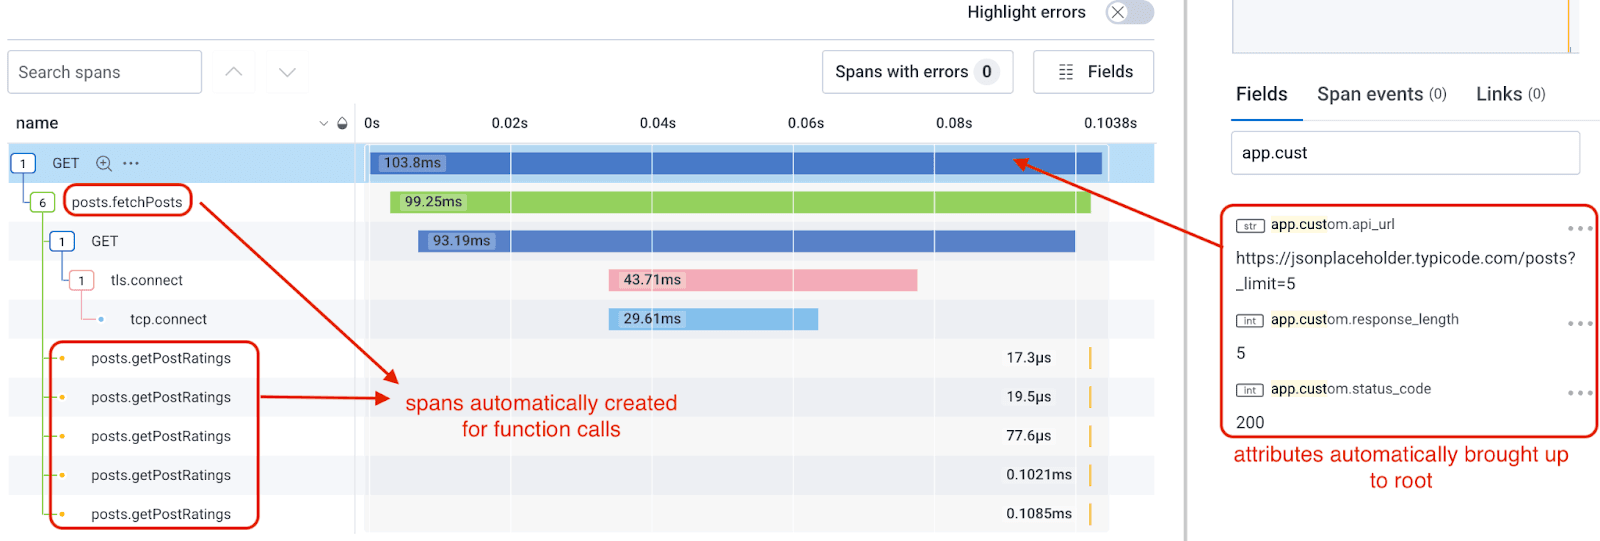The image size is (1600, 541).
Task: Click the field filter box containing app.cust
Action: coord(1404,153)
